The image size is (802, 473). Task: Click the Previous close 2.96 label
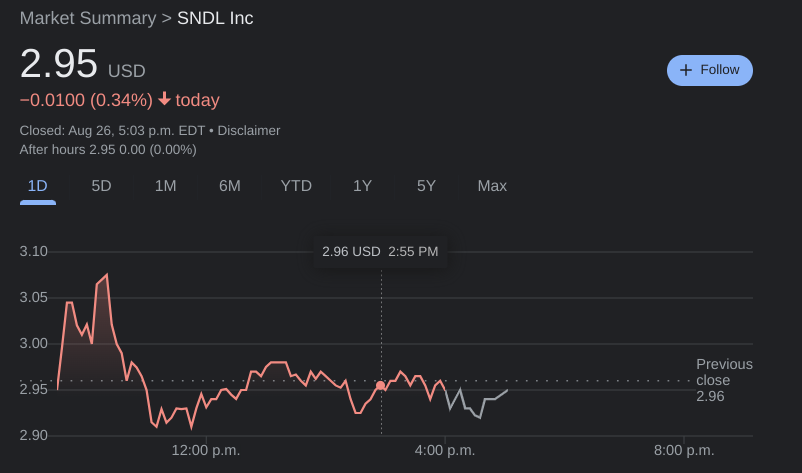723,380
